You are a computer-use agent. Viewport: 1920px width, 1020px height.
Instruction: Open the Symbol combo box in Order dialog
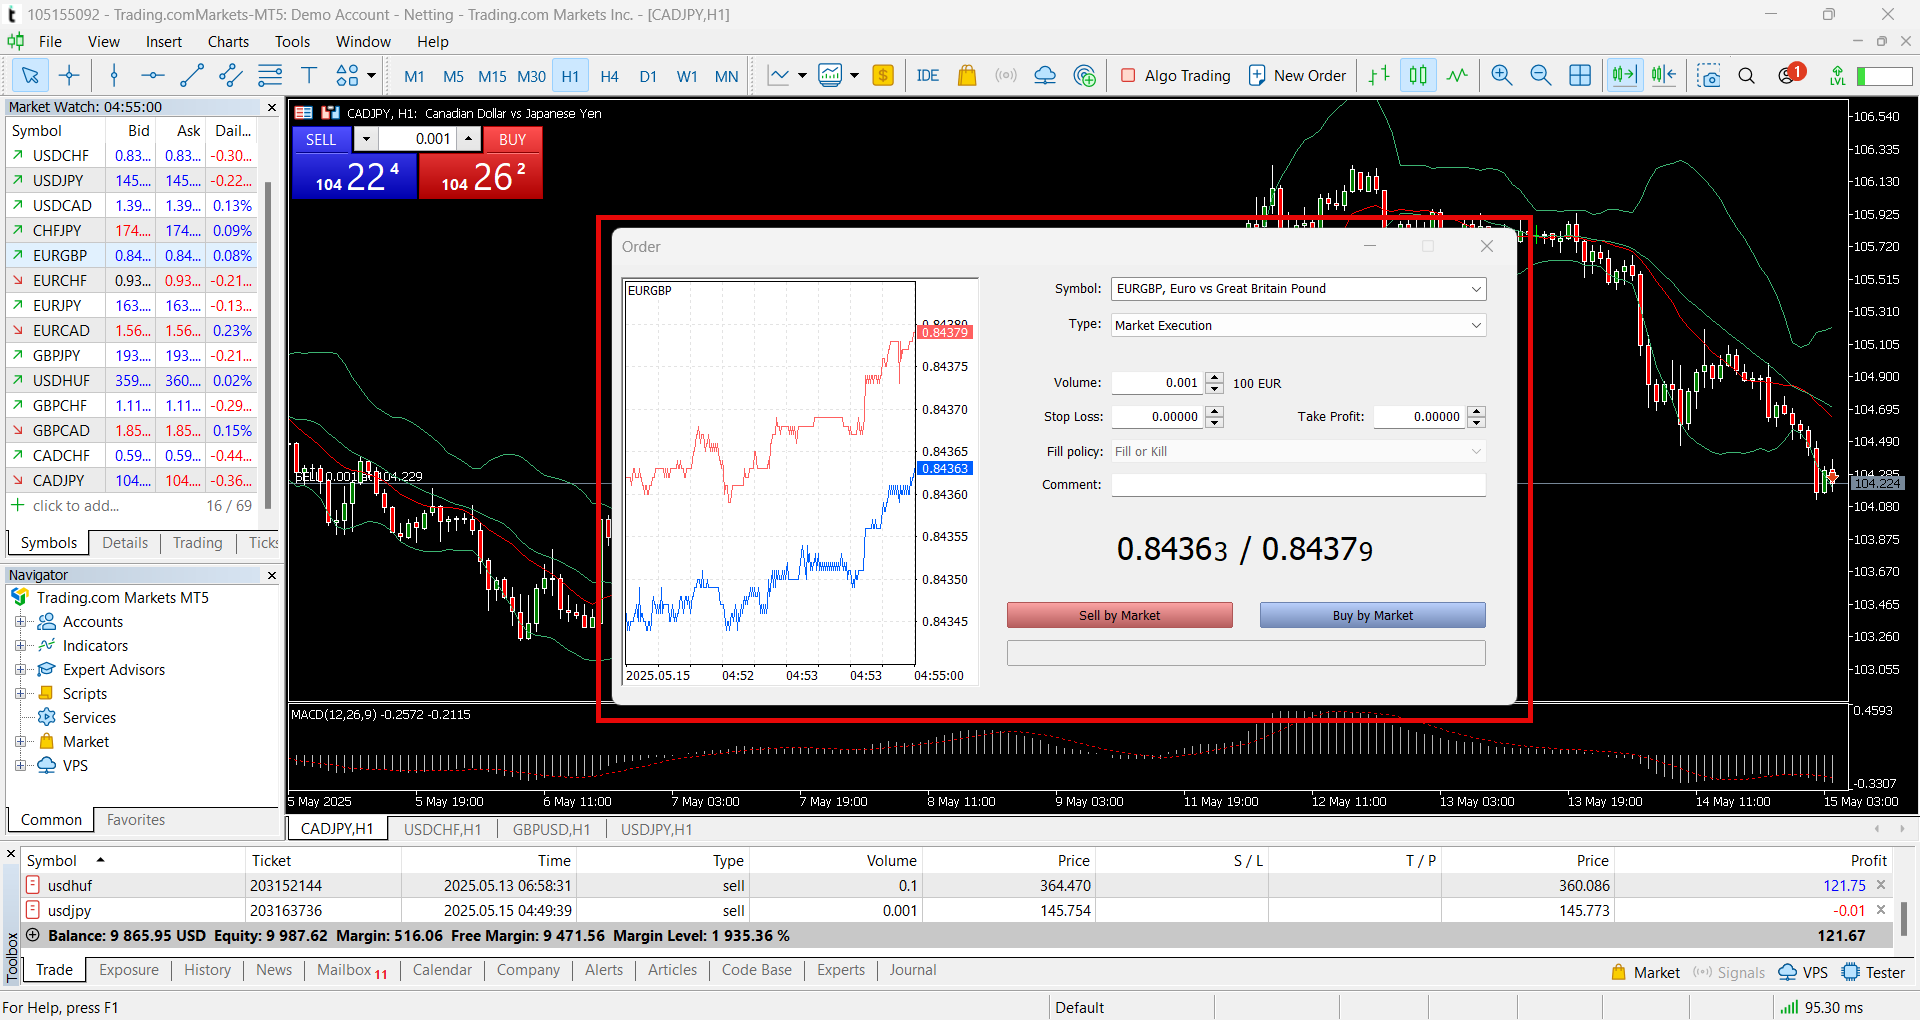click(x=1298, y=289)
